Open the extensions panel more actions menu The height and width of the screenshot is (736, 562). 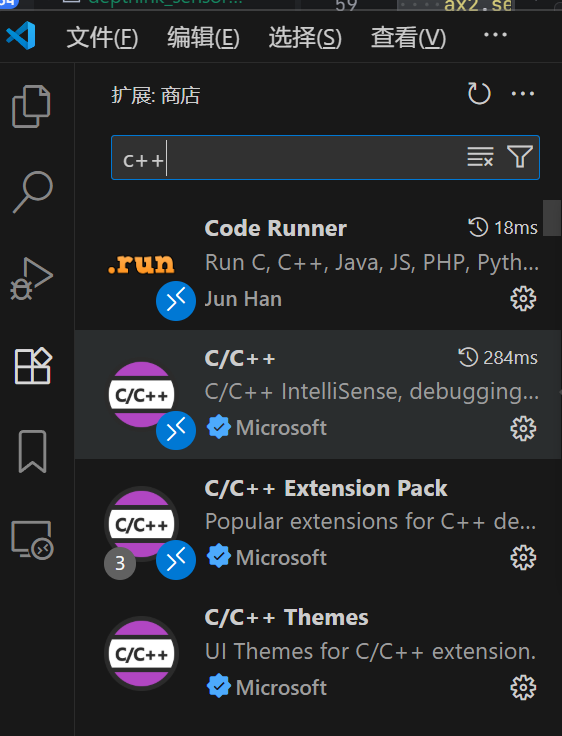click(523, 94)
